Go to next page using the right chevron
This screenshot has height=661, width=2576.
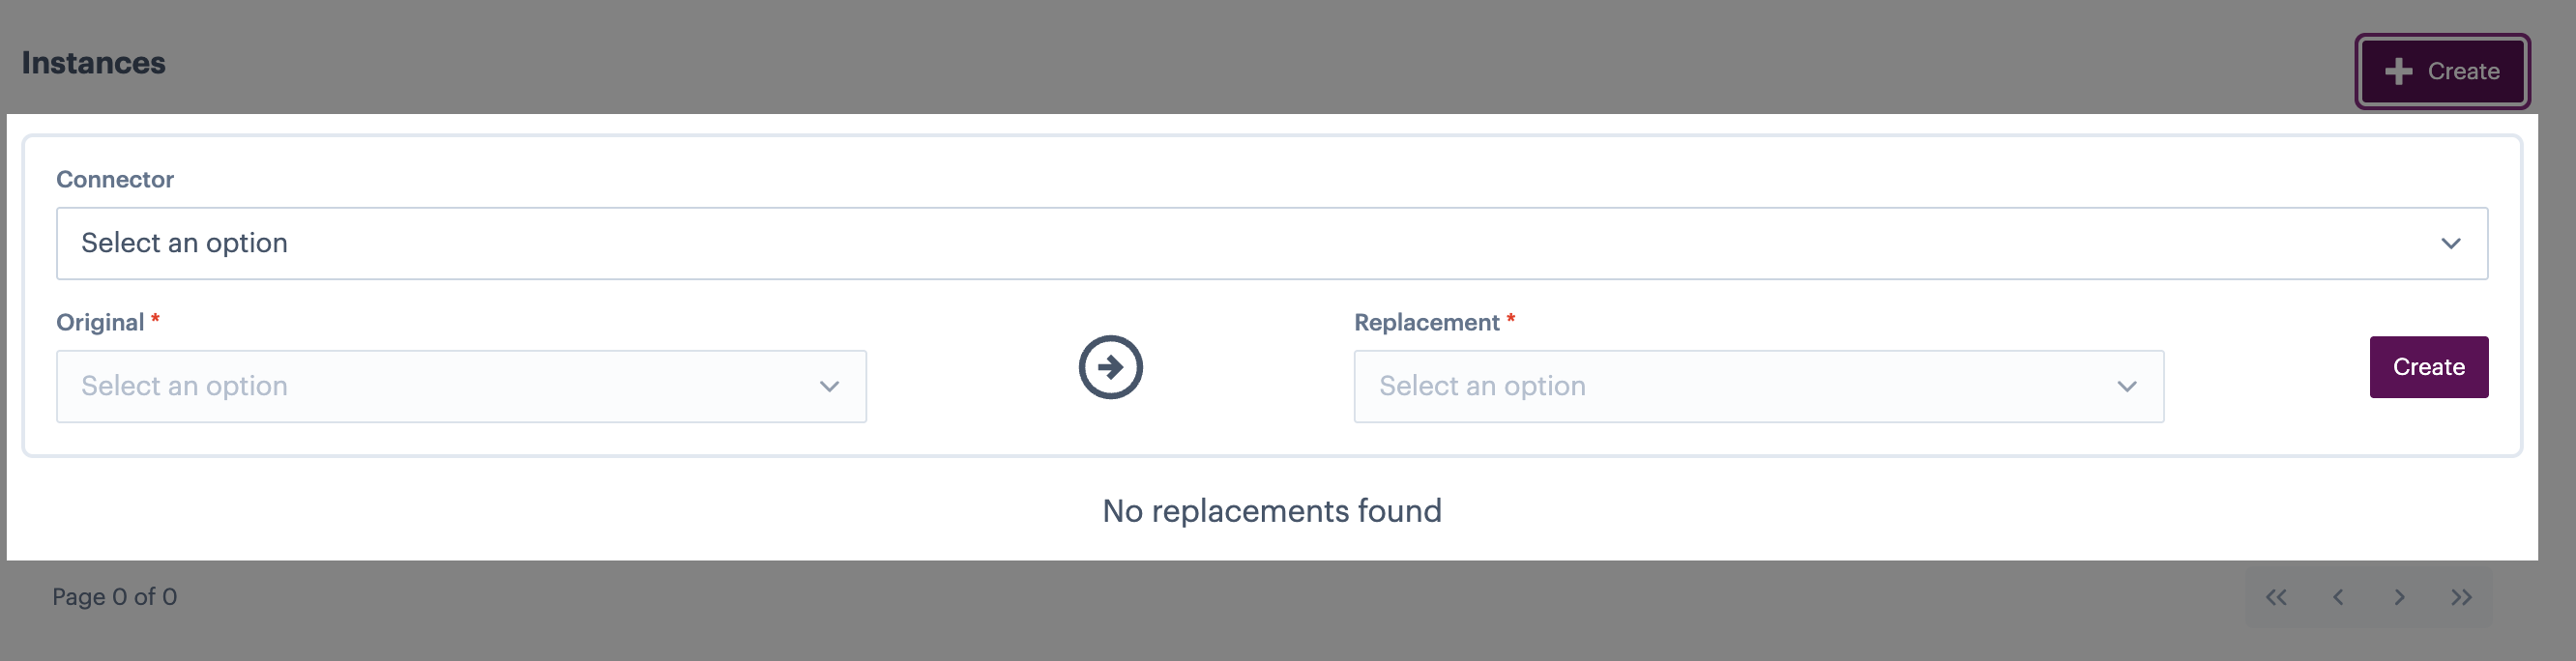(2399, 597)
